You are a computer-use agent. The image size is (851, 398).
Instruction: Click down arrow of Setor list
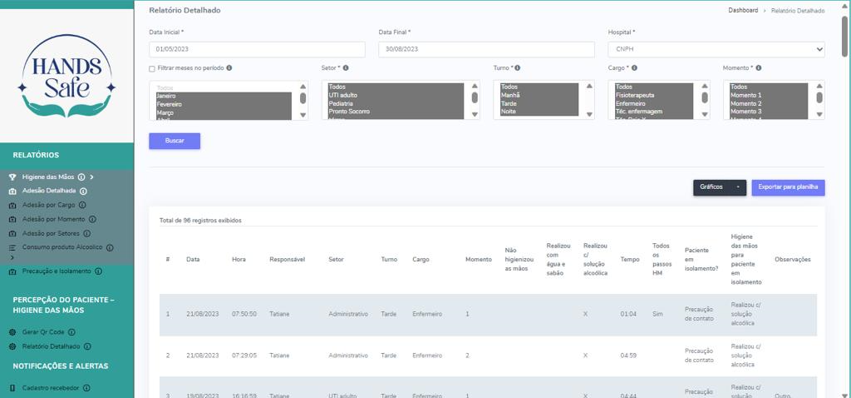[474, 115]
